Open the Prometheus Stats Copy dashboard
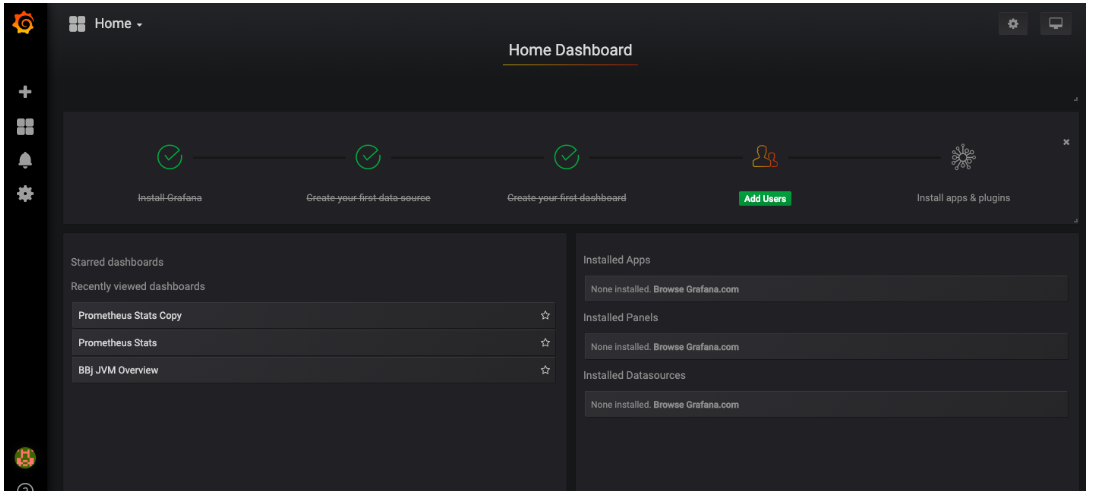Screen dimensions: 1095x491 click(x=313, y=316)
